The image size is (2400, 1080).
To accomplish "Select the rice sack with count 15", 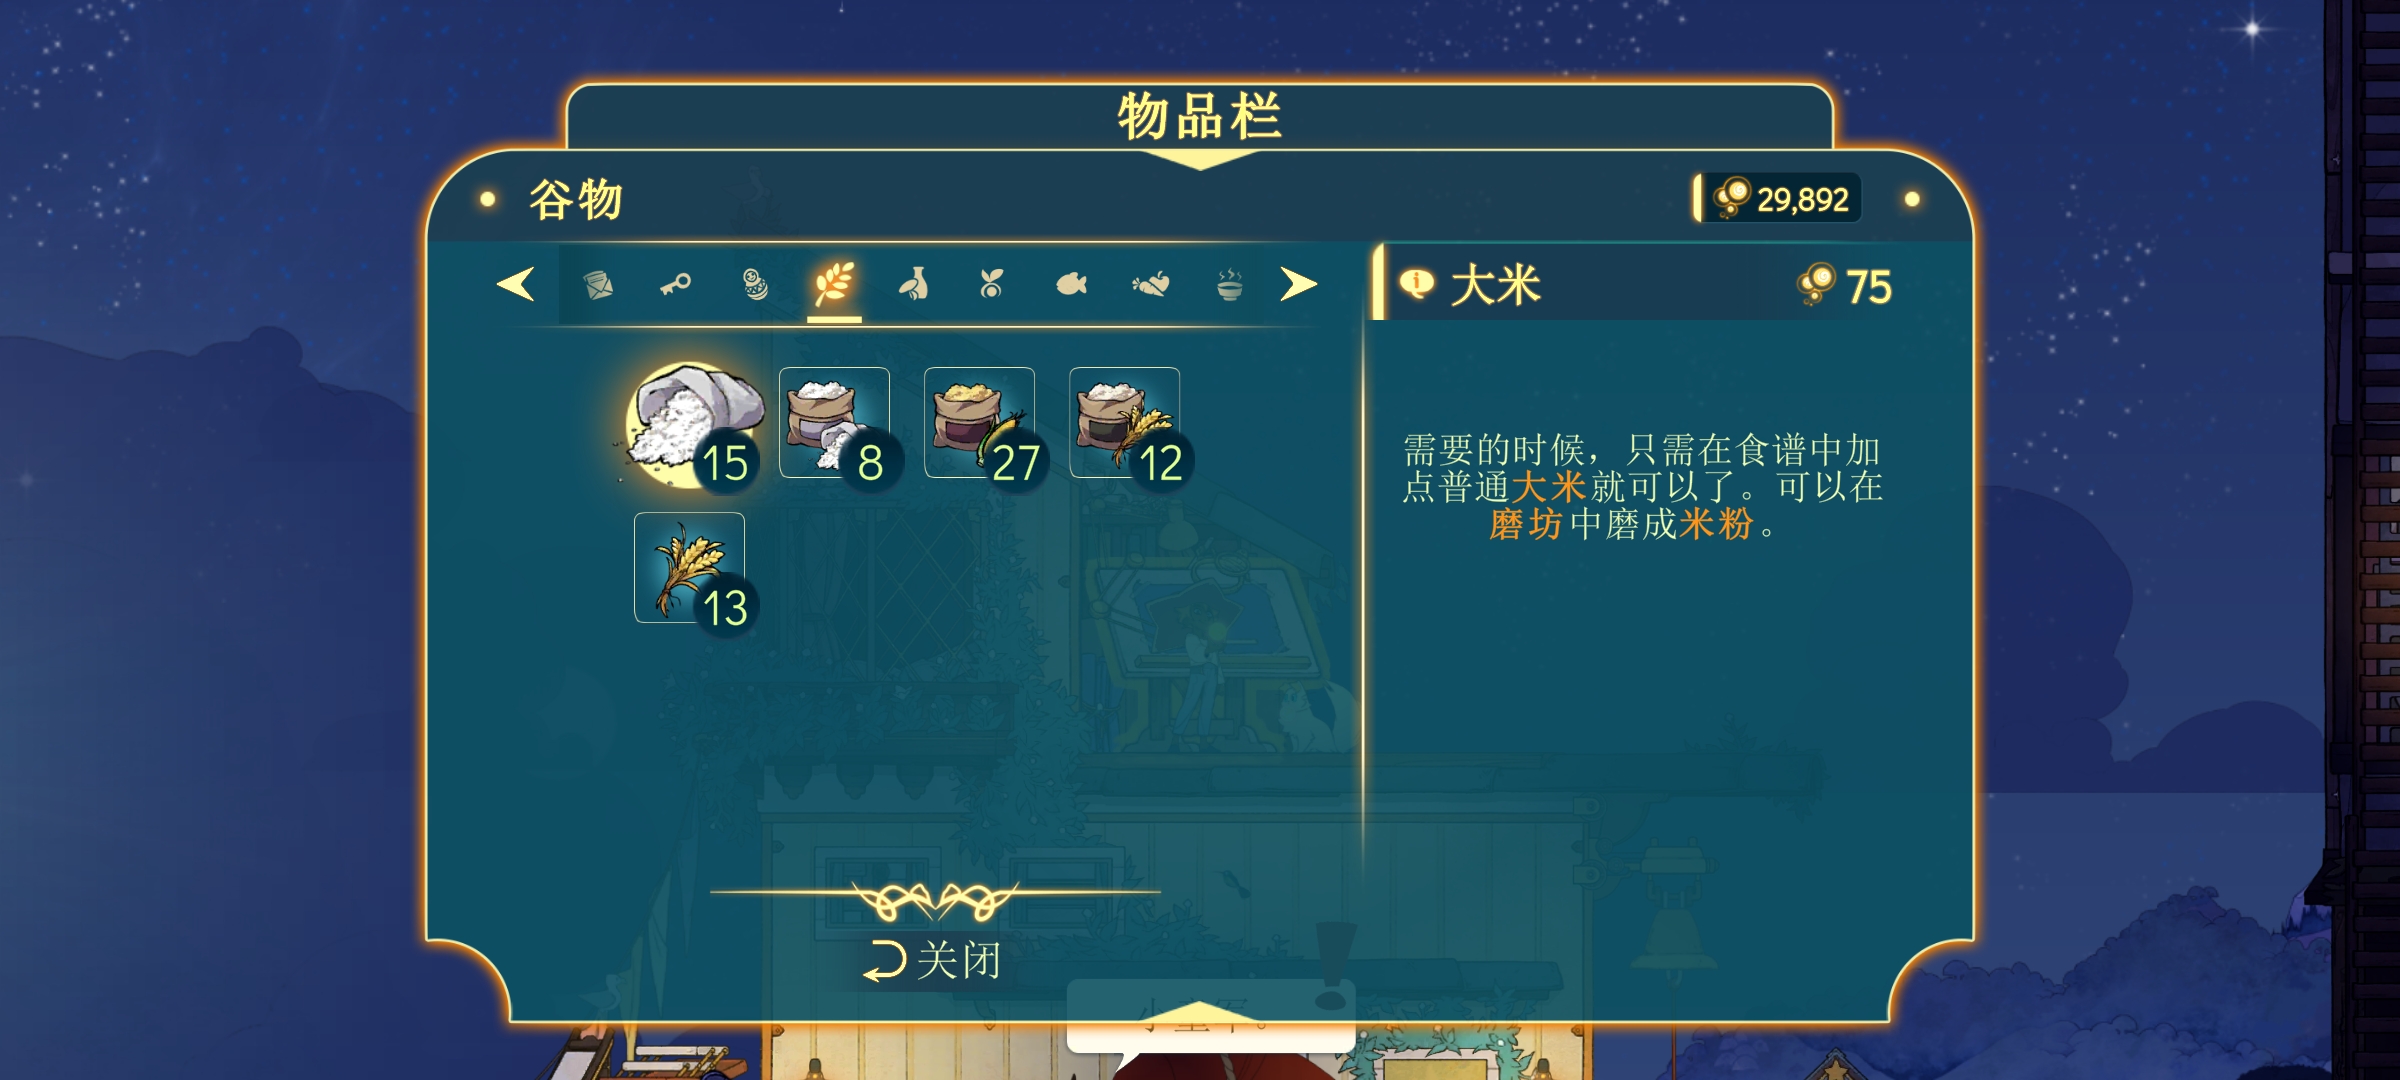I will click(x=692, y=425).
